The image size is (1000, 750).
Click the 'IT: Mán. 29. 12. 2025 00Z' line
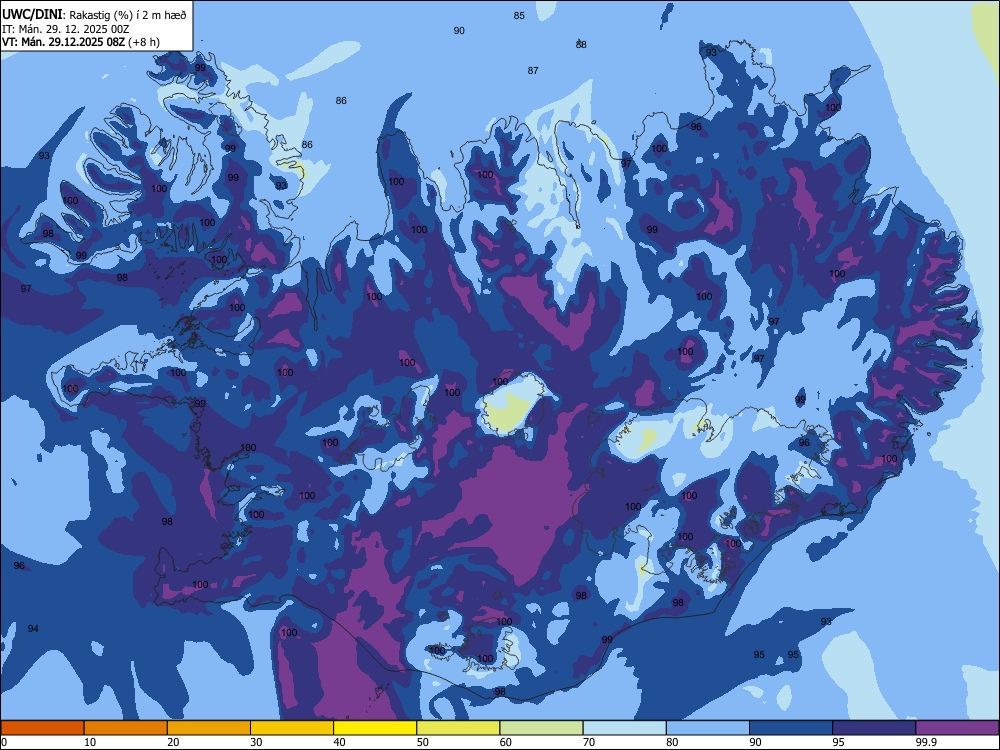[x=65, y=29]
